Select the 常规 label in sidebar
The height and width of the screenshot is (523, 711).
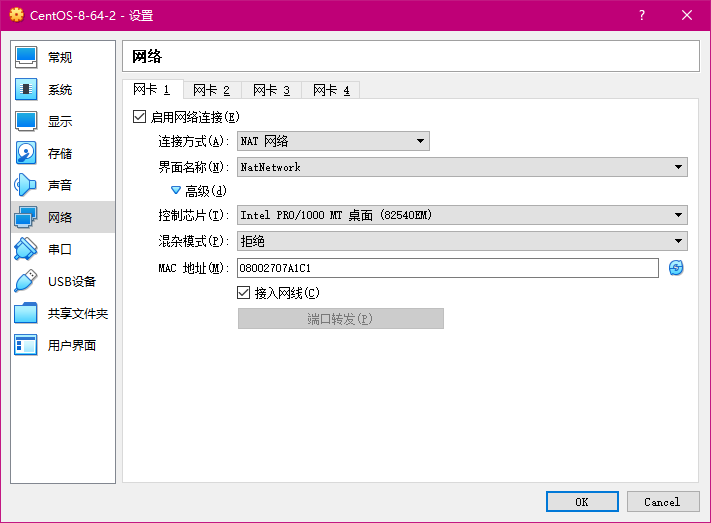click(x=60, y=58)
